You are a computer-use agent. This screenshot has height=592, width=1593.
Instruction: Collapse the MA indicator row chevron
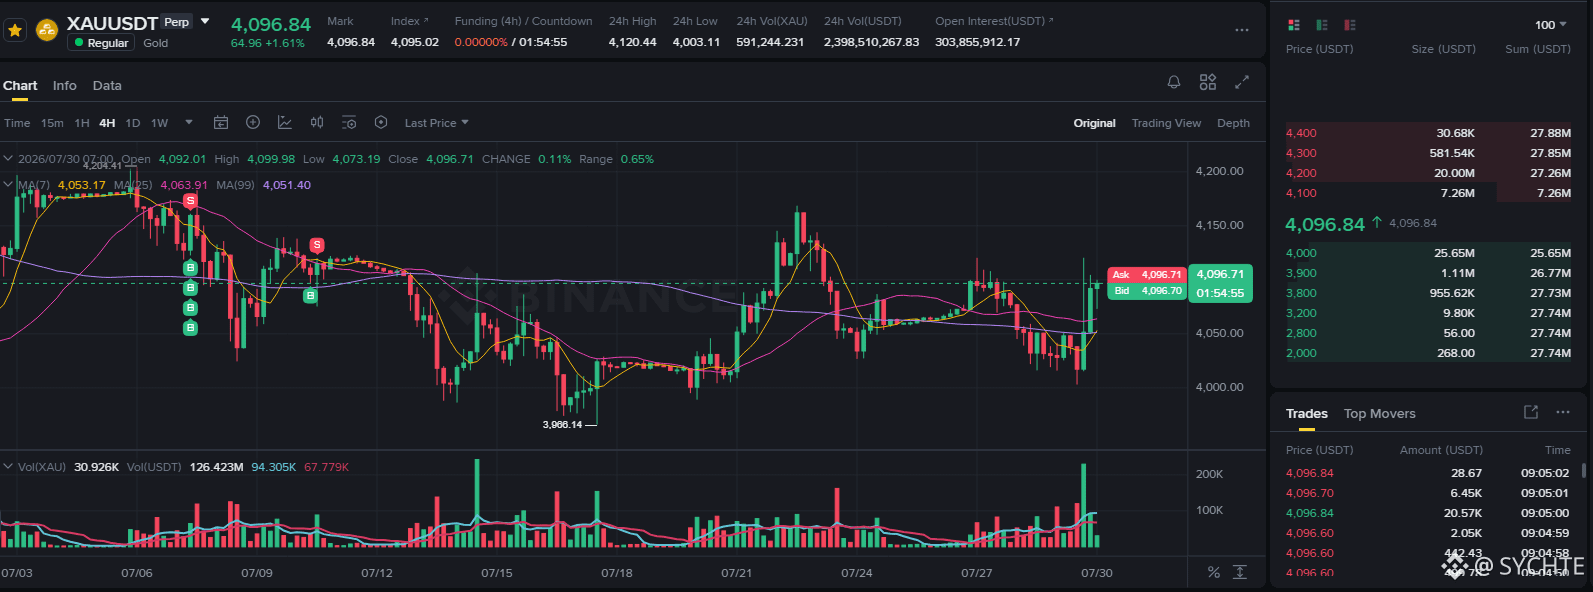(8, 185)
